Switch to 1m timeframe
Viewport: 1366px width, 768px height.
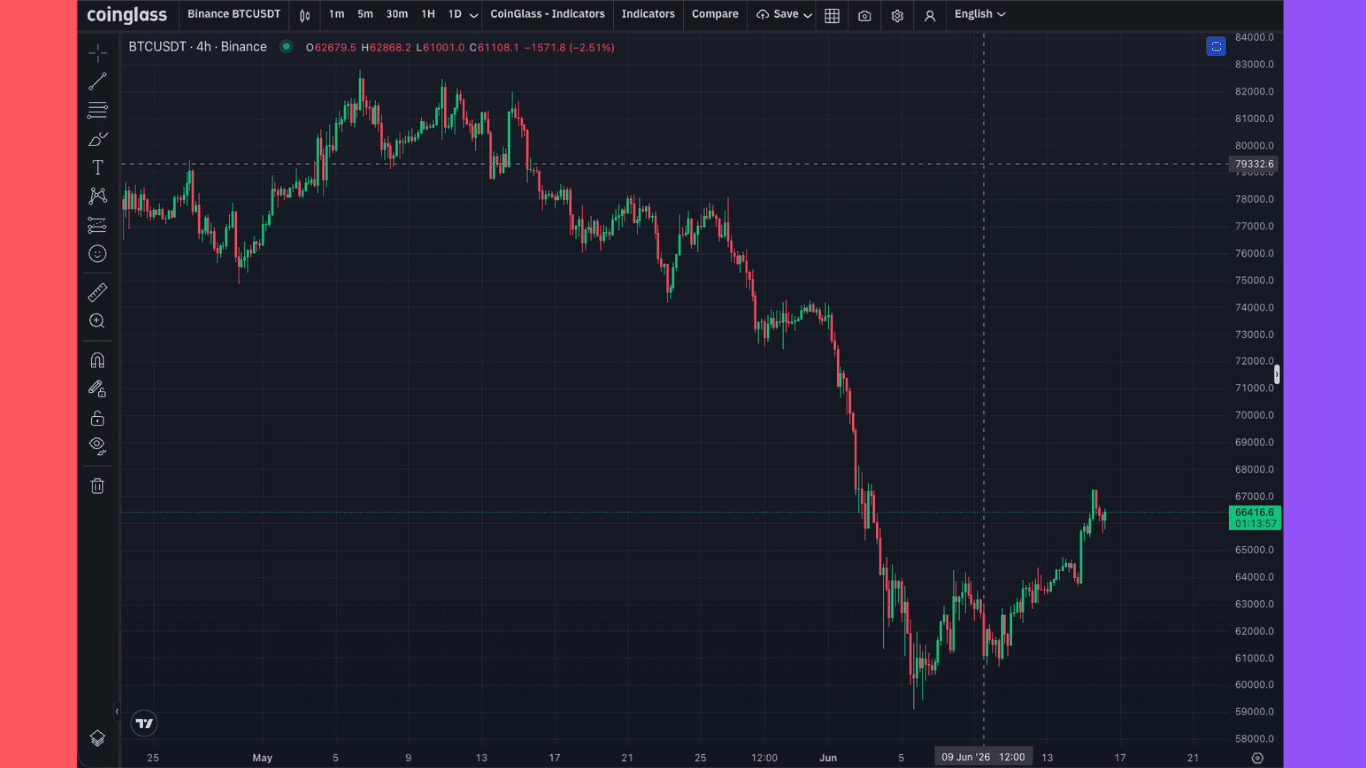(x=336, y=14)
